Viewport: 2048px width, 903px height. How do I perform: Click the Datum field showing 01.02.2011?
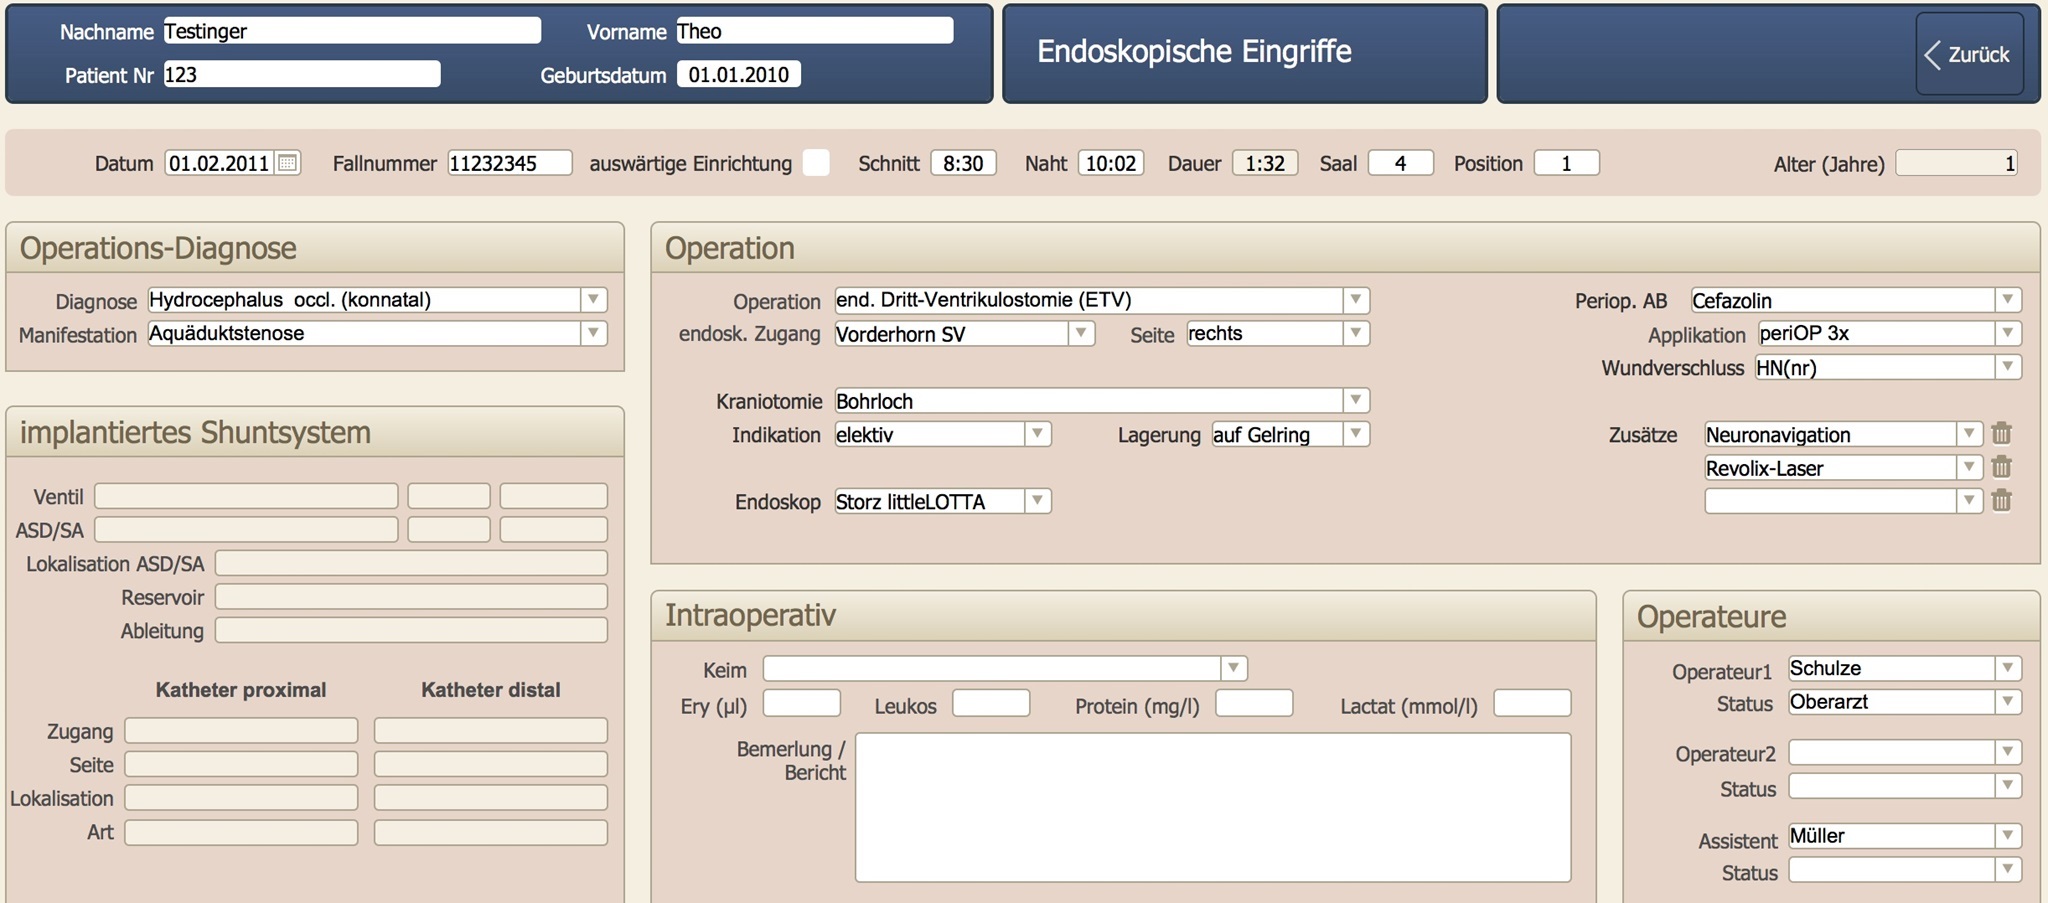pyautogui.click(x=219, y=163)
